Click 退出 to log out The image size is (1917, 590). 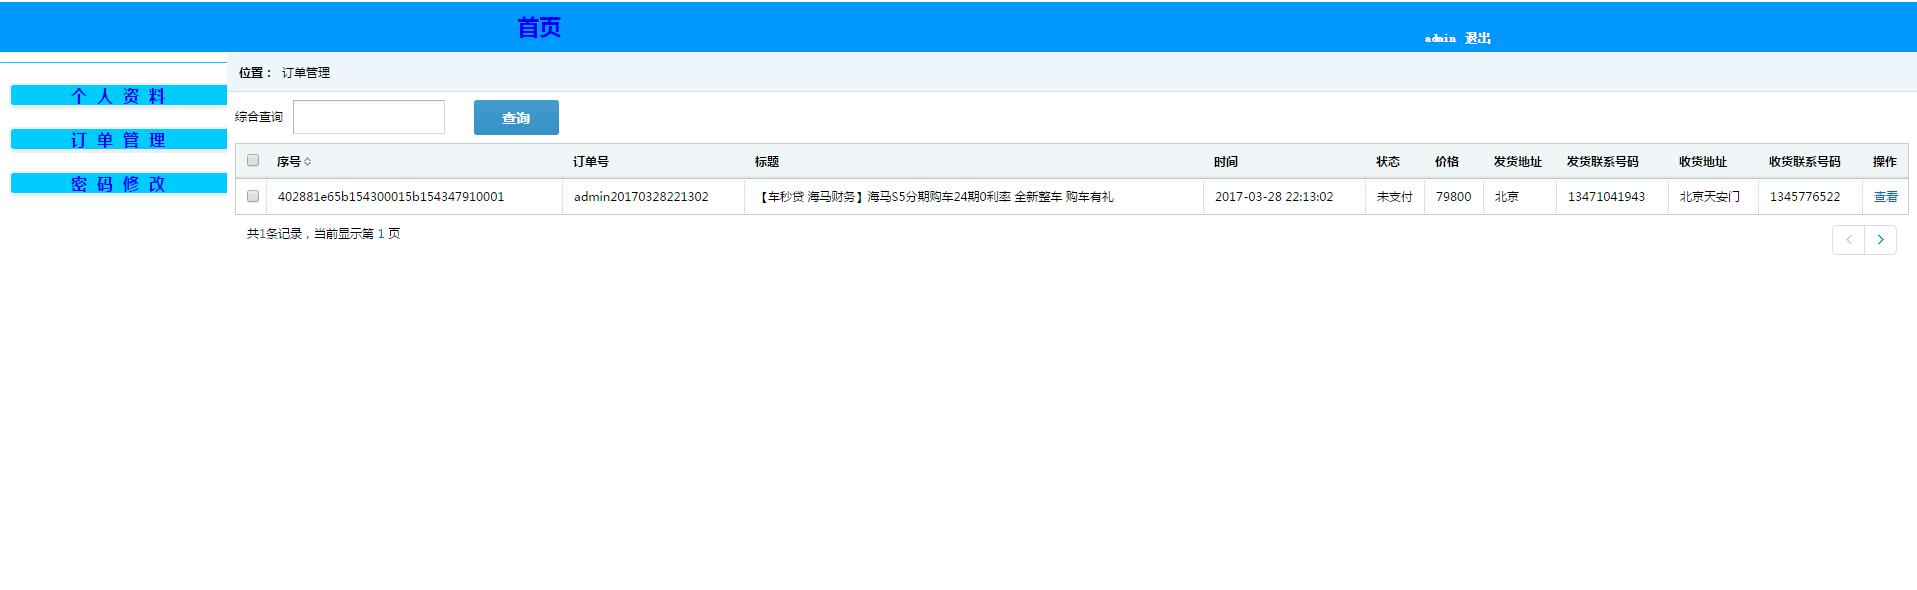pyautogui.click(x=1477, y=38)
